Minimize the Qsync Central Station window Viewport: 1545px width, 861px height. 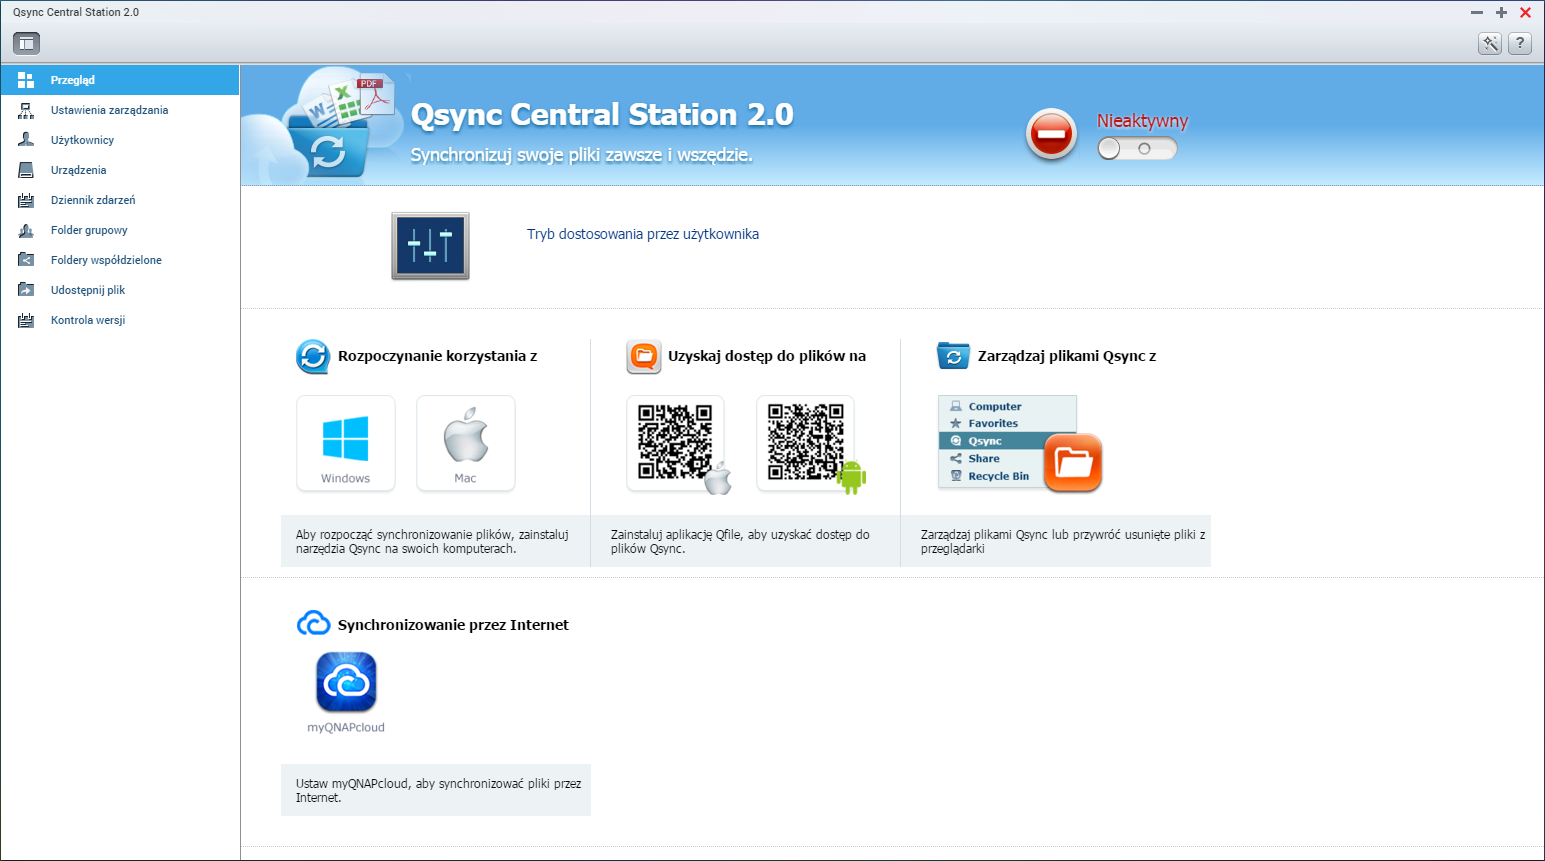pyautogui.click(x=1477, y=13)
